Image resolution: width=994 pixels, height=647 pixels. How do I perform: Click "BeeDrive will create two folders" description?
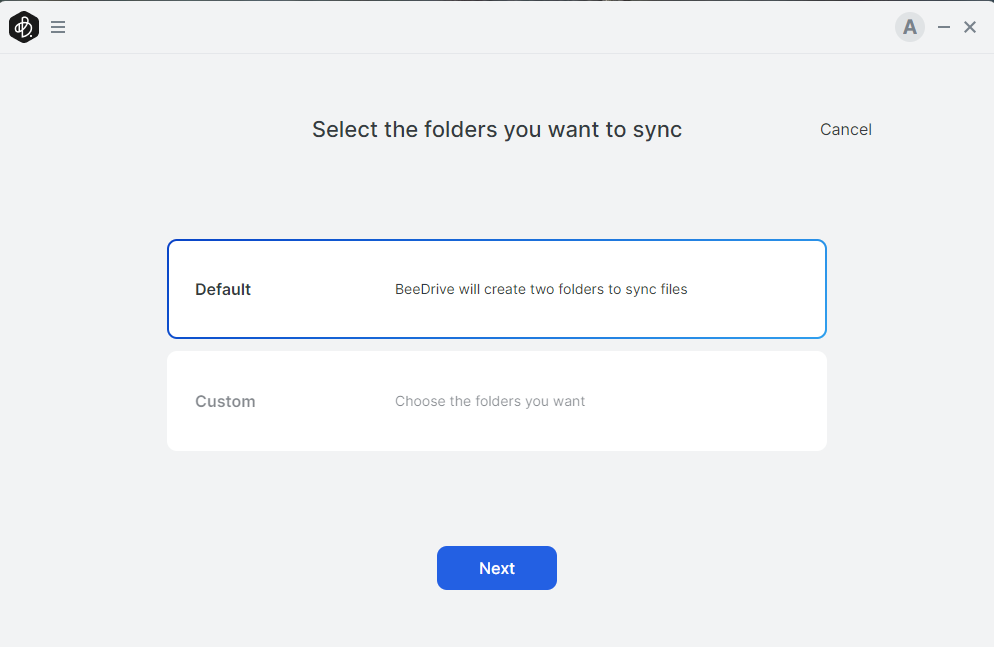click(541, 289)
